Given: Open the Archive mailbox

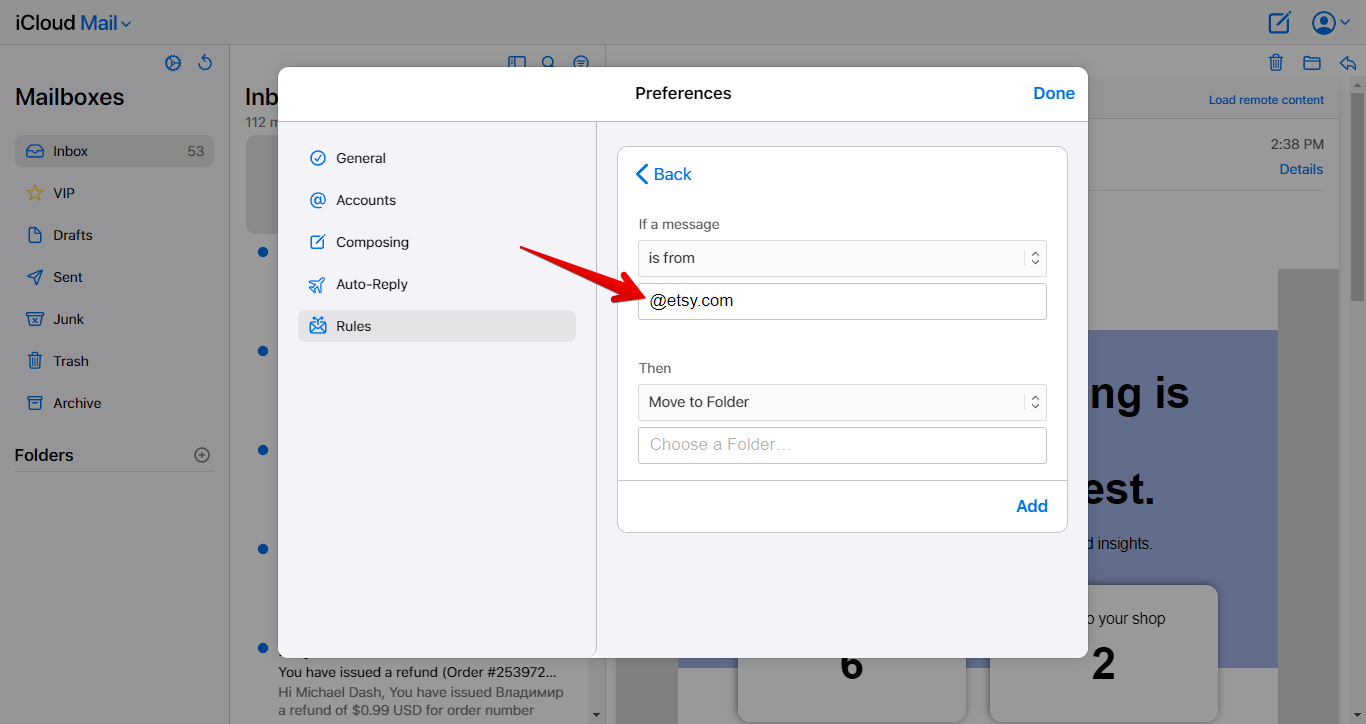Looking at the screenshot, I should pos(114,403).
